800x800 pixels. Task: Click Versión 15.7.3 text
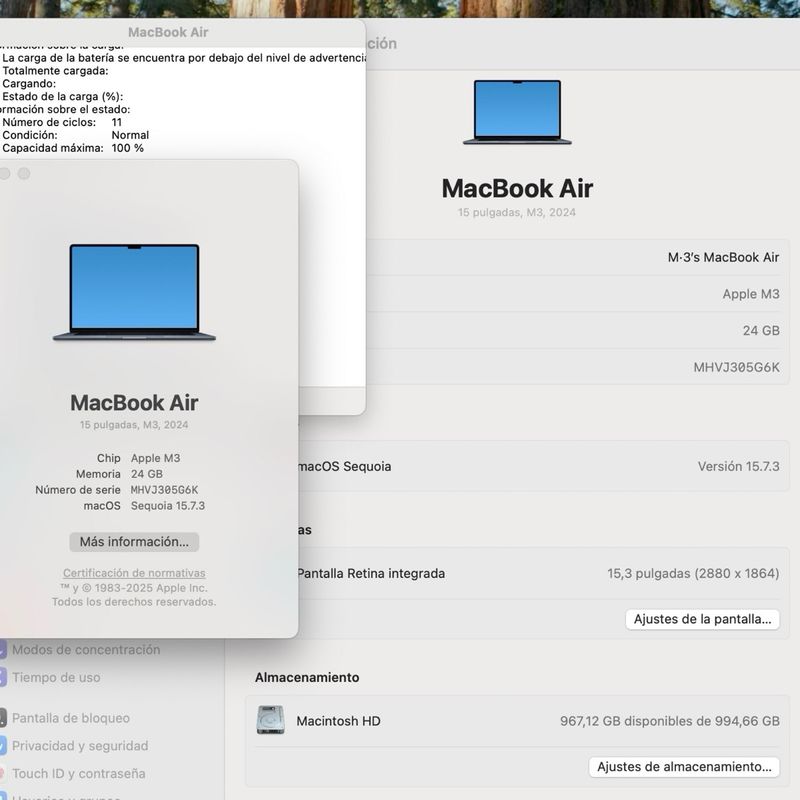tap(738, 466)
